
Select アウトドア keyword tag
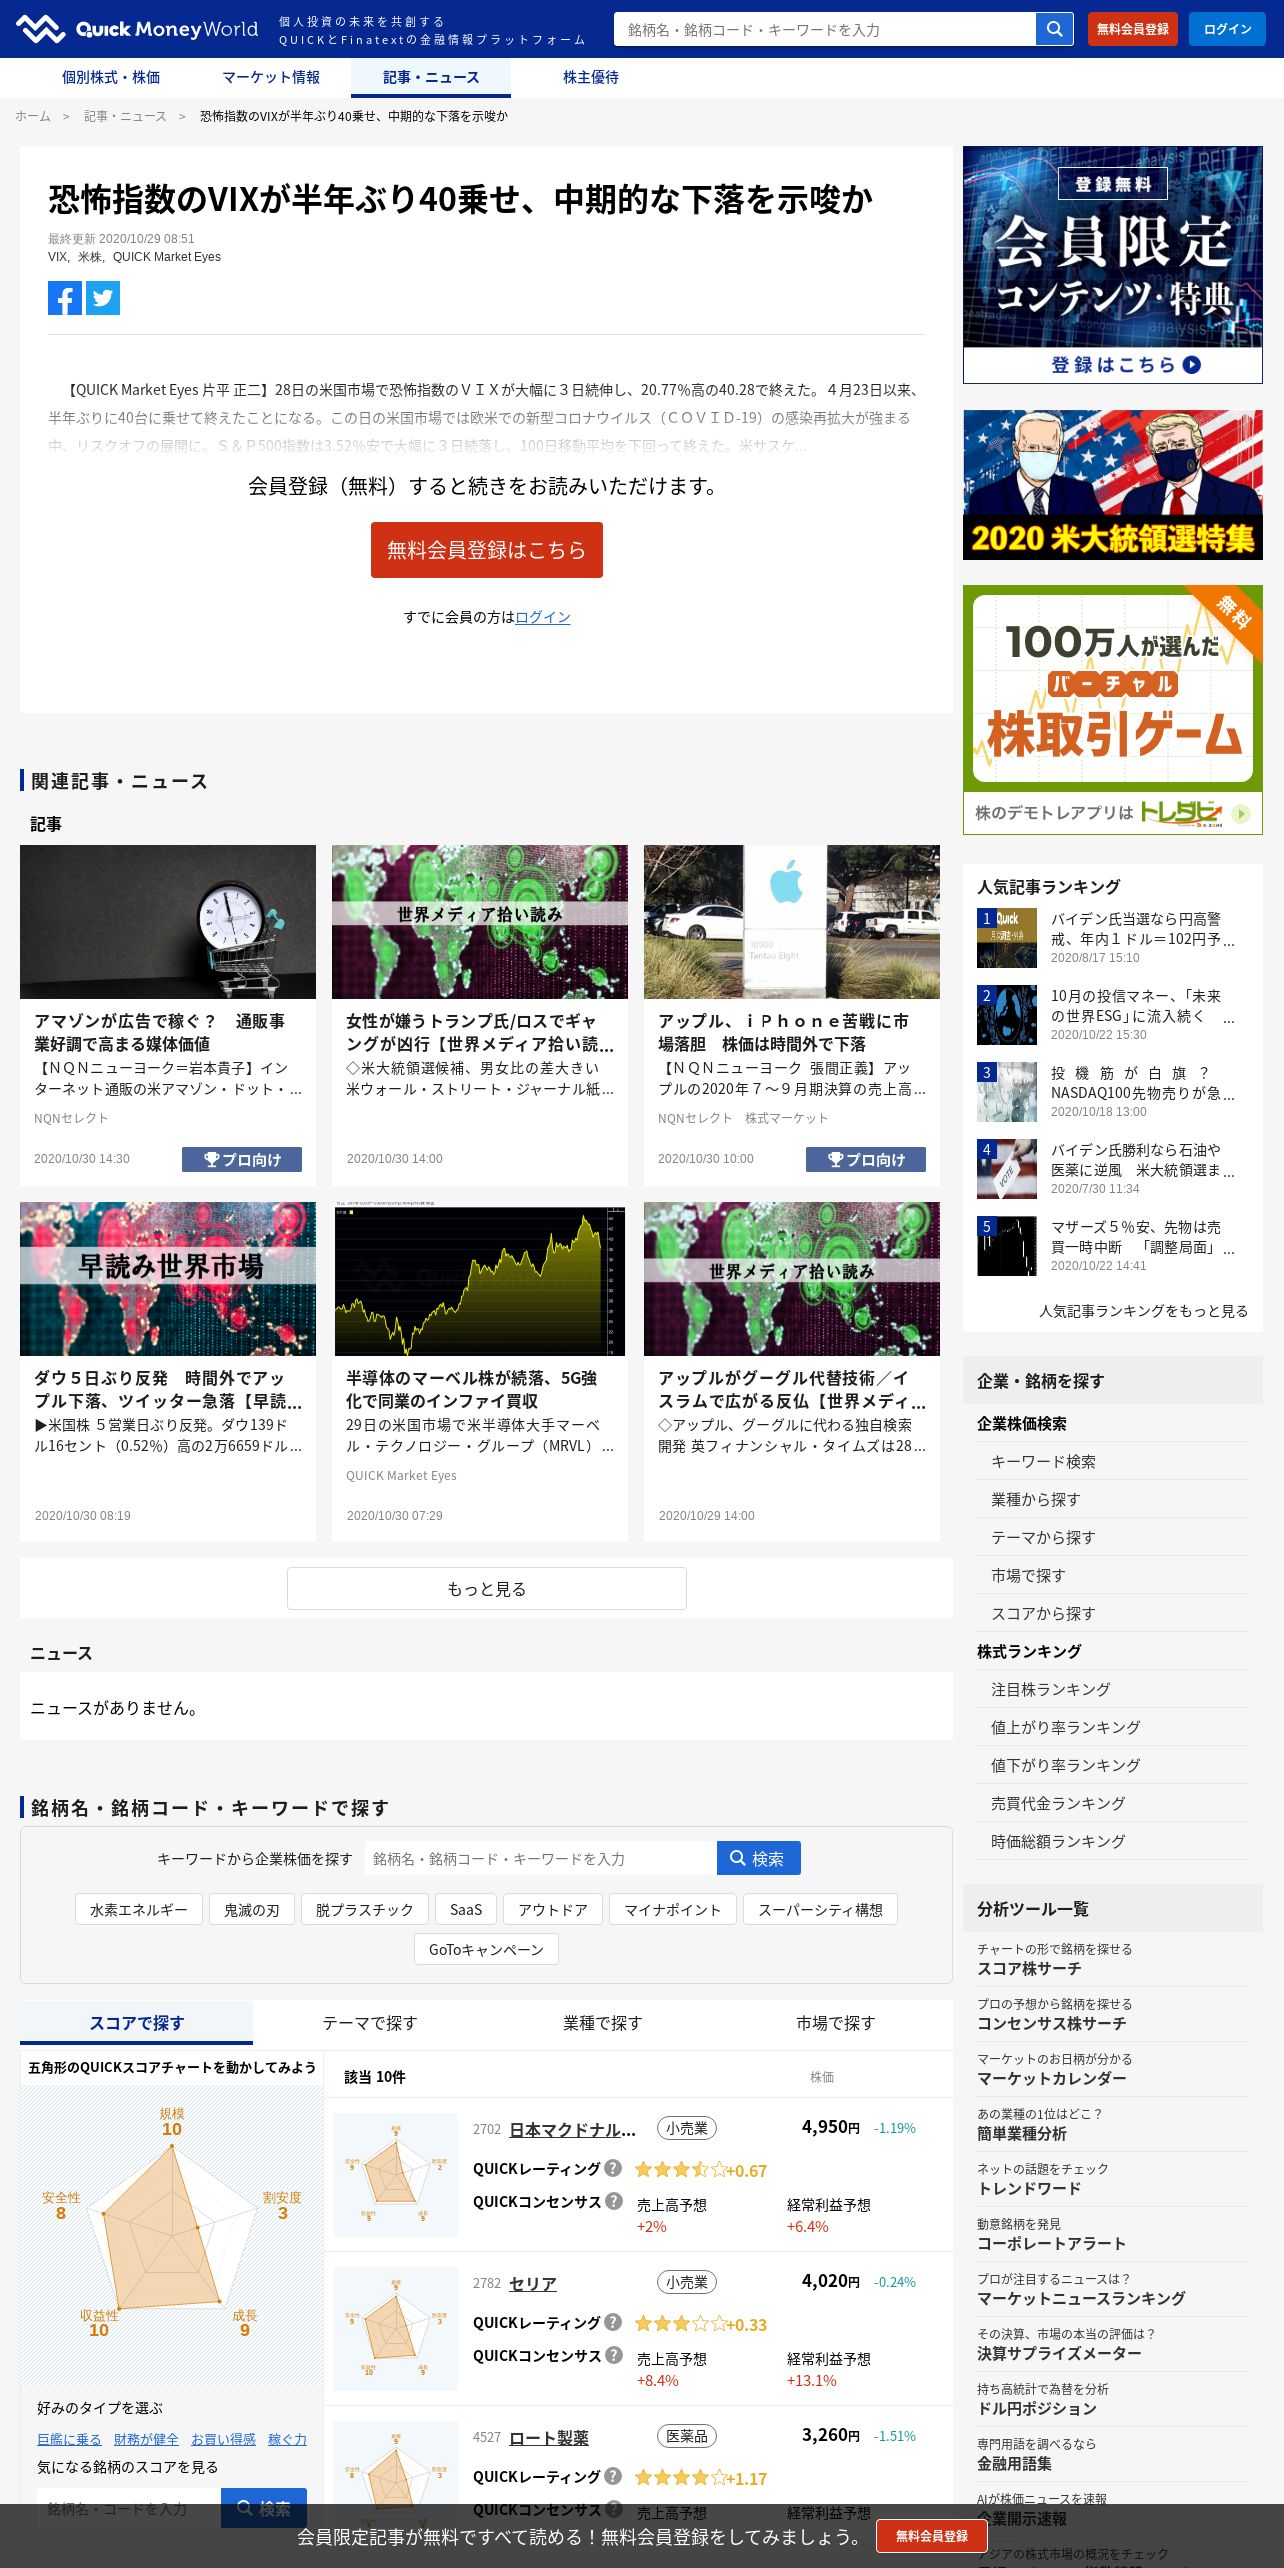pos(553,1909)
